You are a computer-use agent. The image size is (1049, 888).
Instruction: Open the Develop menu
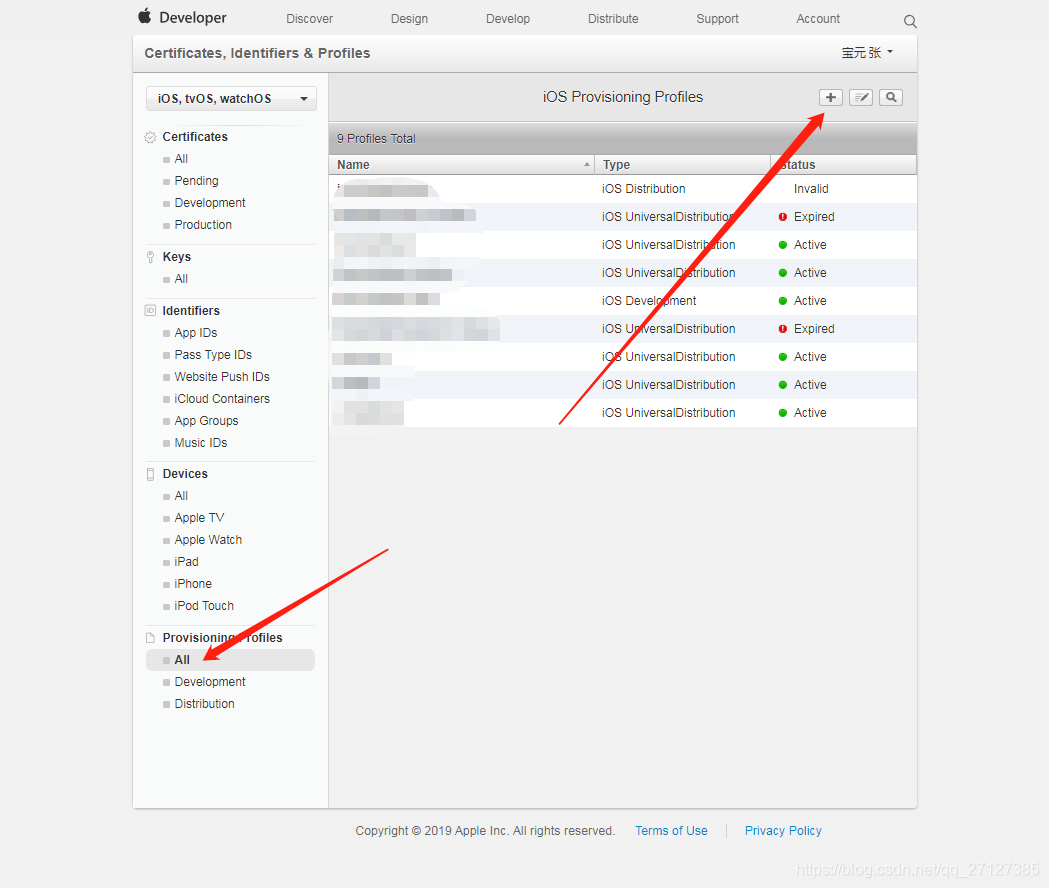coord(508,19)
